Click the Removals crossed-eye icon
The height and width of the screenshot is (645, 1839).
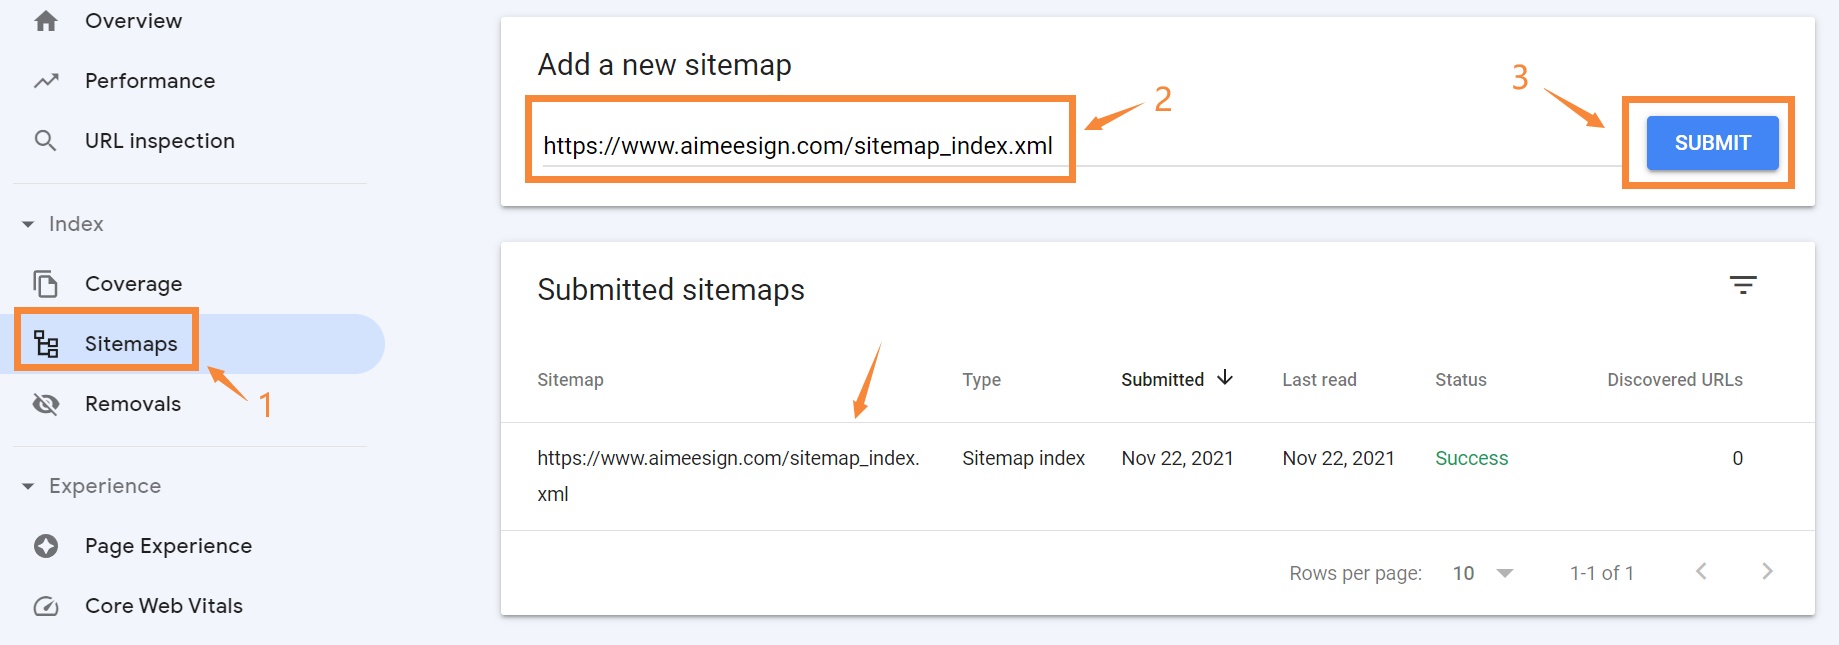pyautogui.click(x=46, y=404)
